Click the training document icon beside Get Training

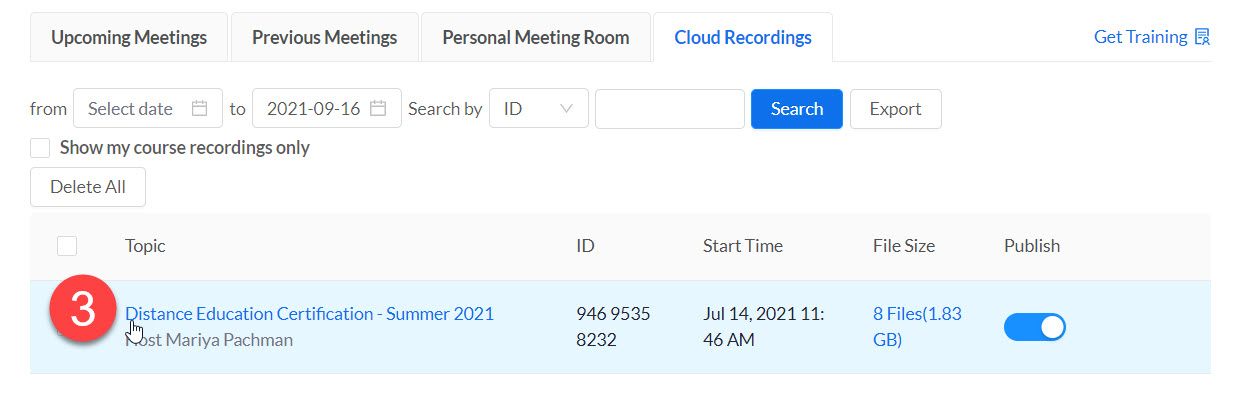[x=1202, y=37]
